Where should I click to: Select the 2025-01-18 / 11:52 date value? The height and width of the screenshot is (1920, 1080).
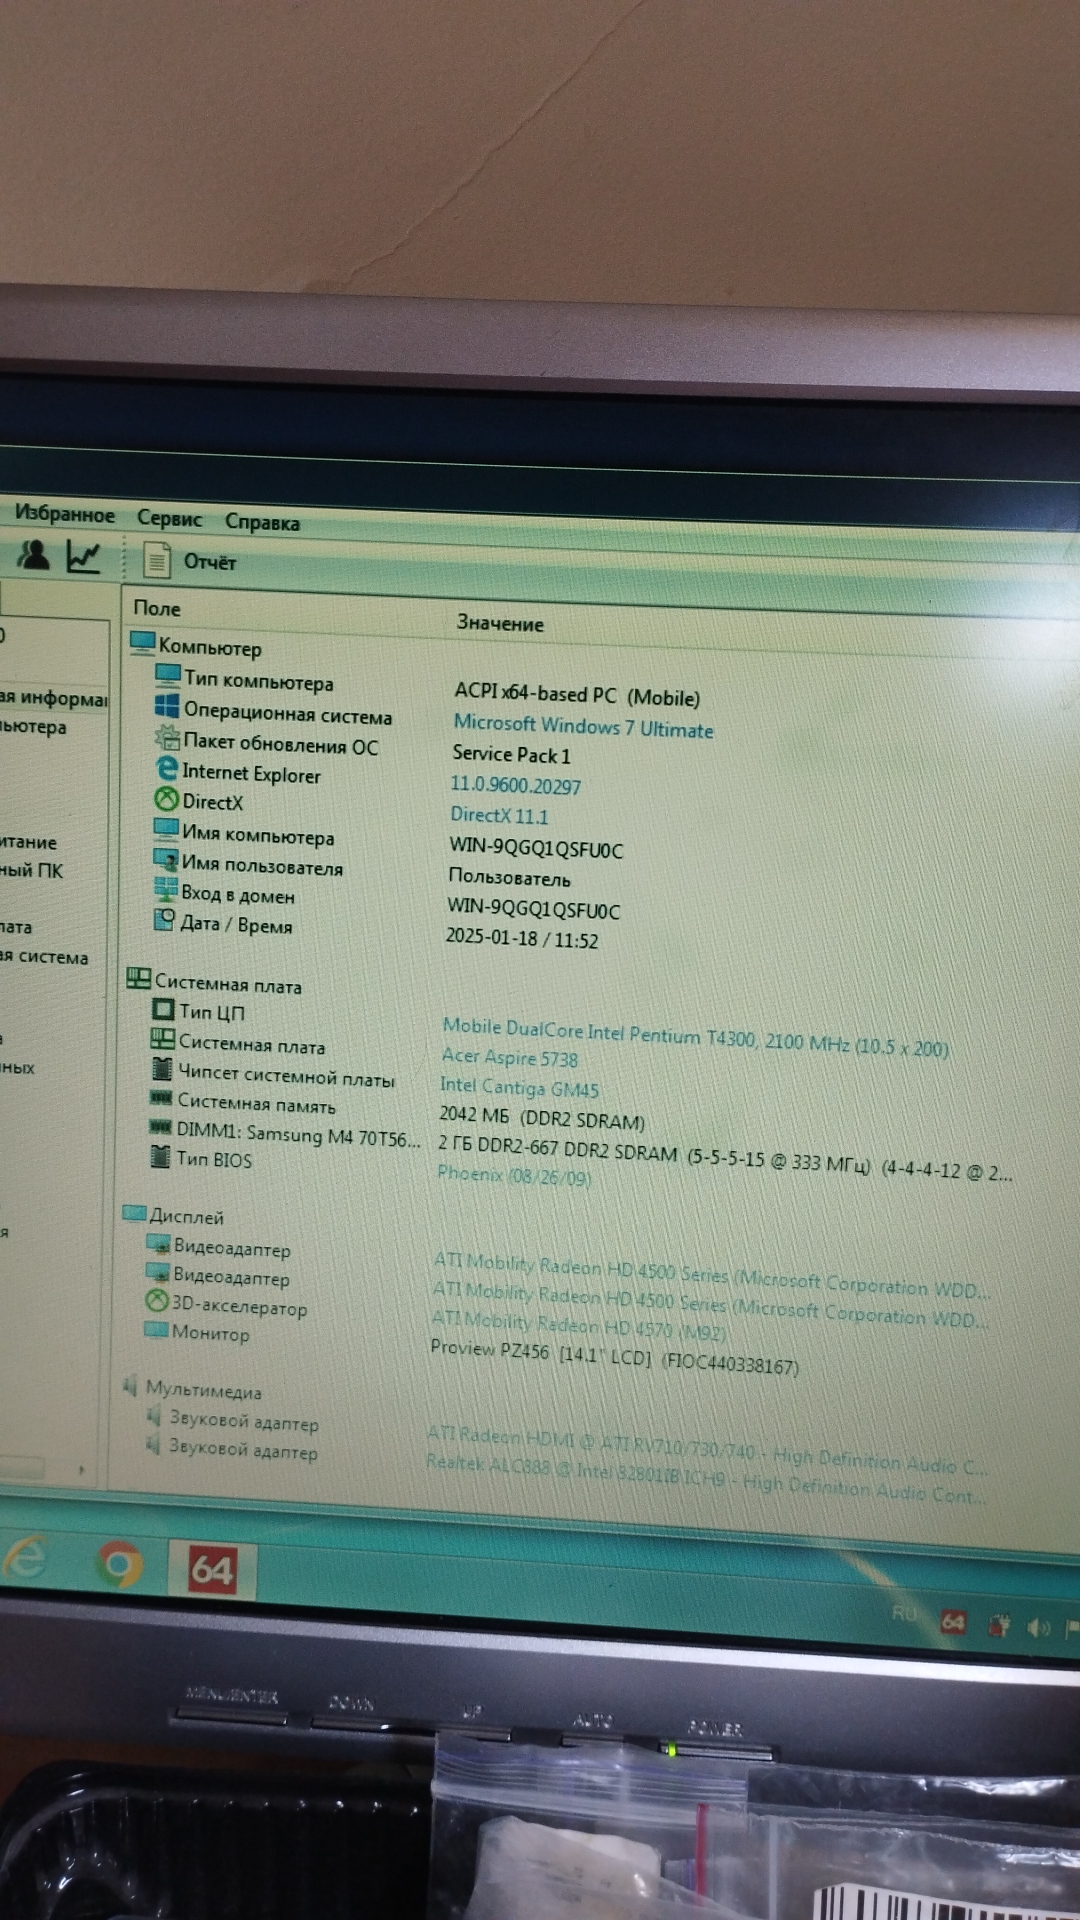(x=522, y=939)
